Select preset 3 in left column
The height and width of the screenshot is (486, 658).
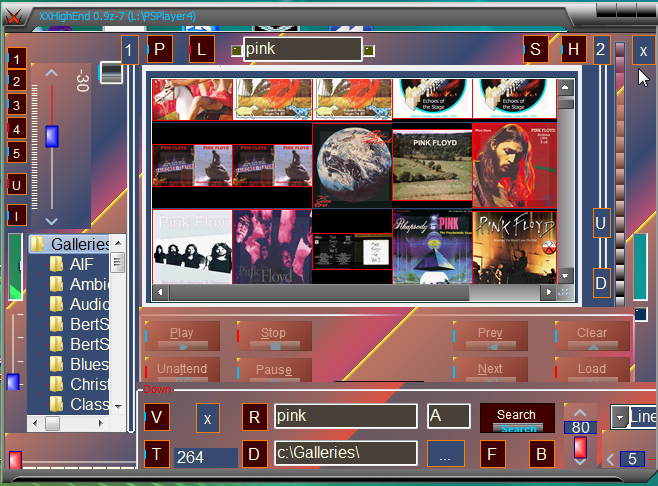(17, 105)
